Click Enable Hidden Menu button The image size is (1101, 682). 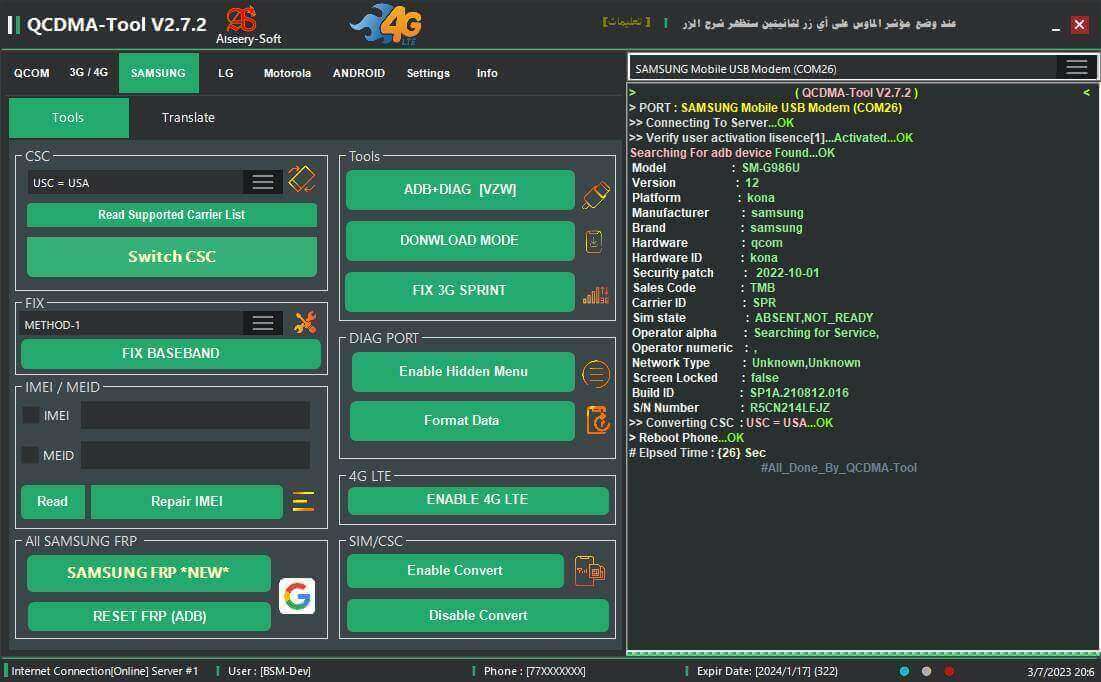pos(463,372)
